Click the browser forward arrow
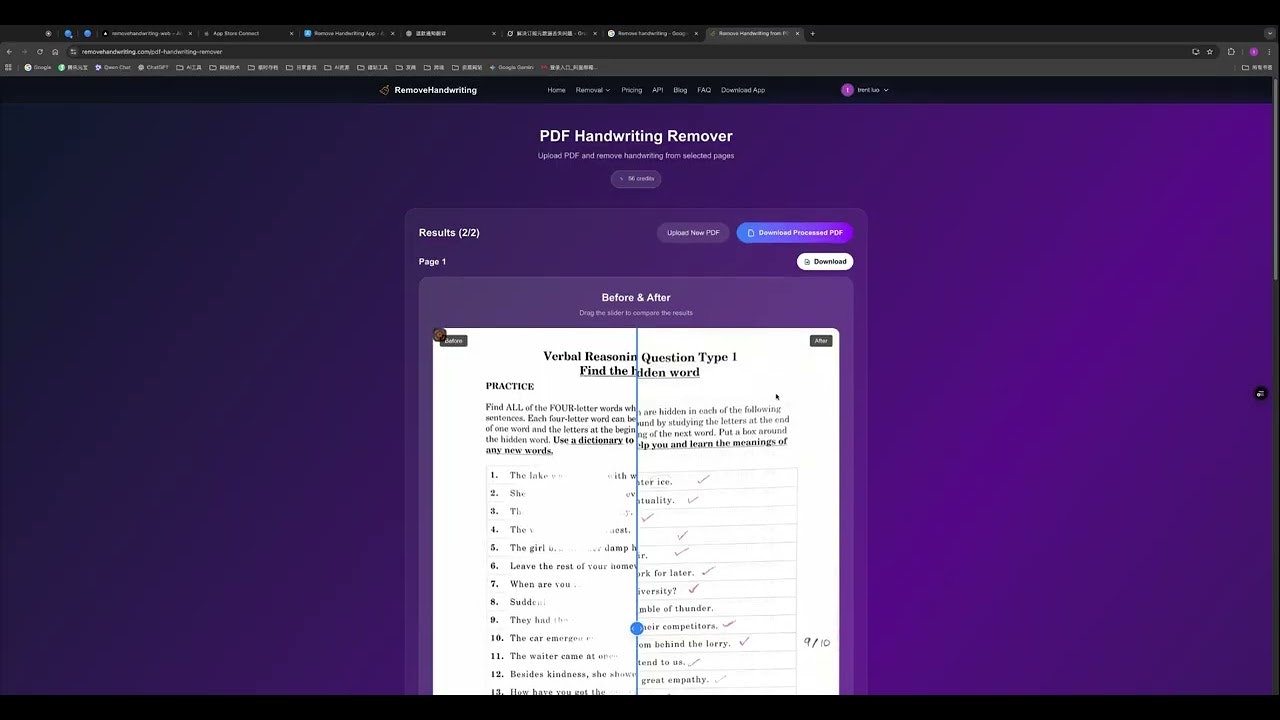The image size is (1280, 720). pyautogui.click(x=25, y=51)
